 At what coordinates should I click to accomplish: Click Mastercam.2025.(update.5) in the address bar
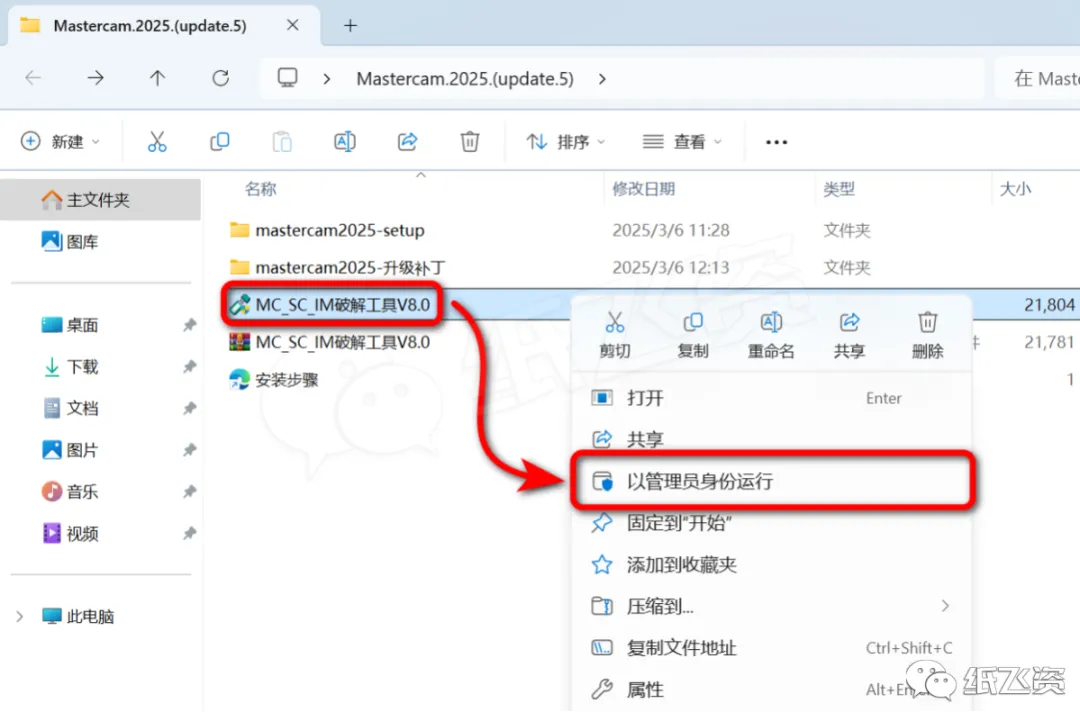coord(465,79)
